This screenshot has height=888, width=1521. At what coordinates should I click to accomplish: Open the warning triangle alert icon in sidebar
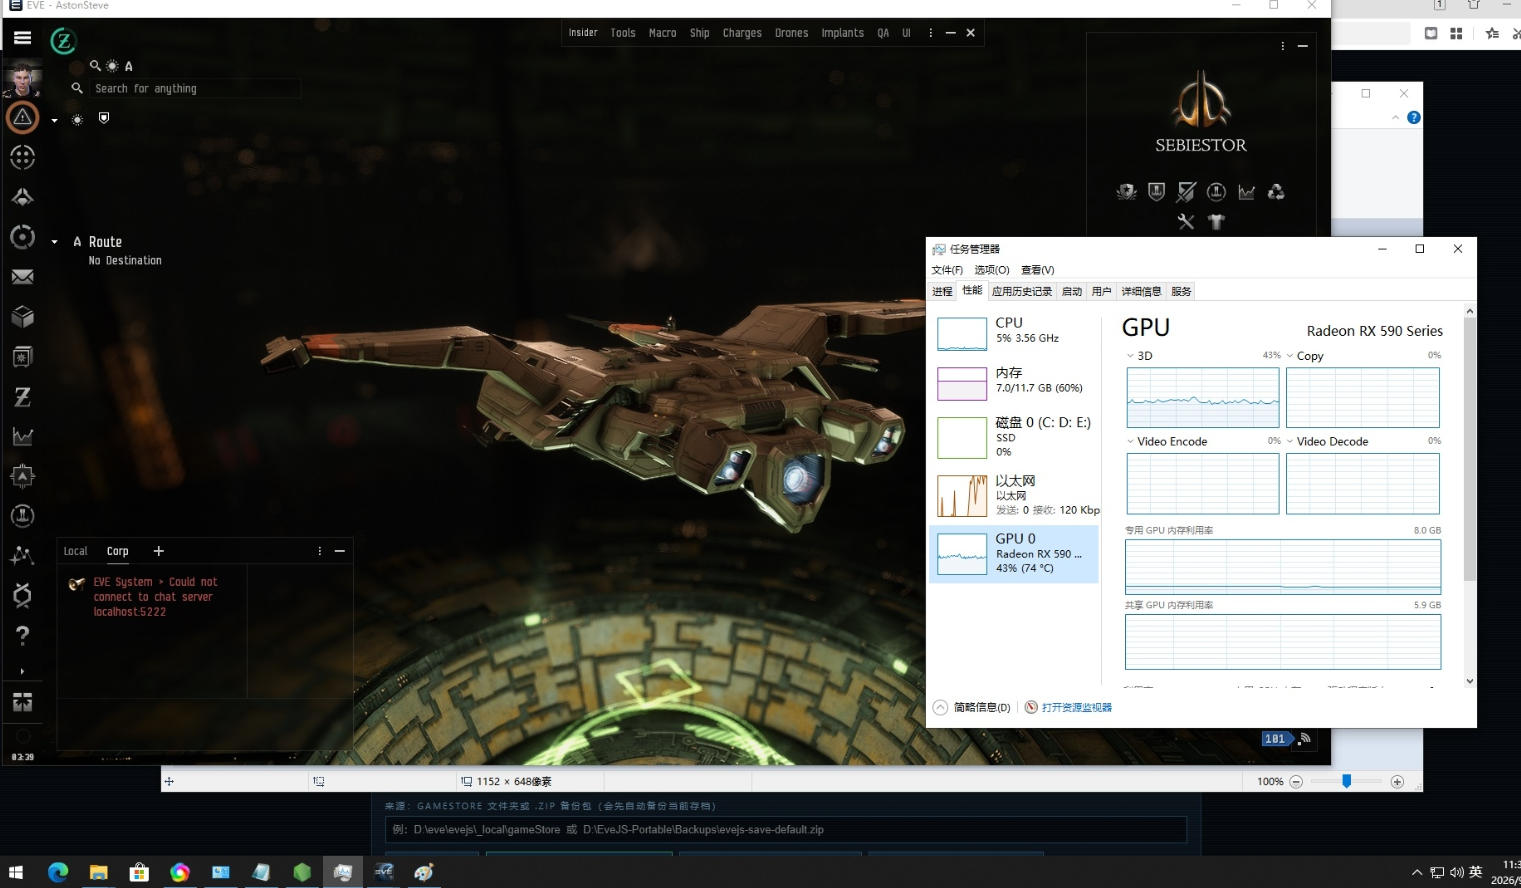(x=22, y=117)
